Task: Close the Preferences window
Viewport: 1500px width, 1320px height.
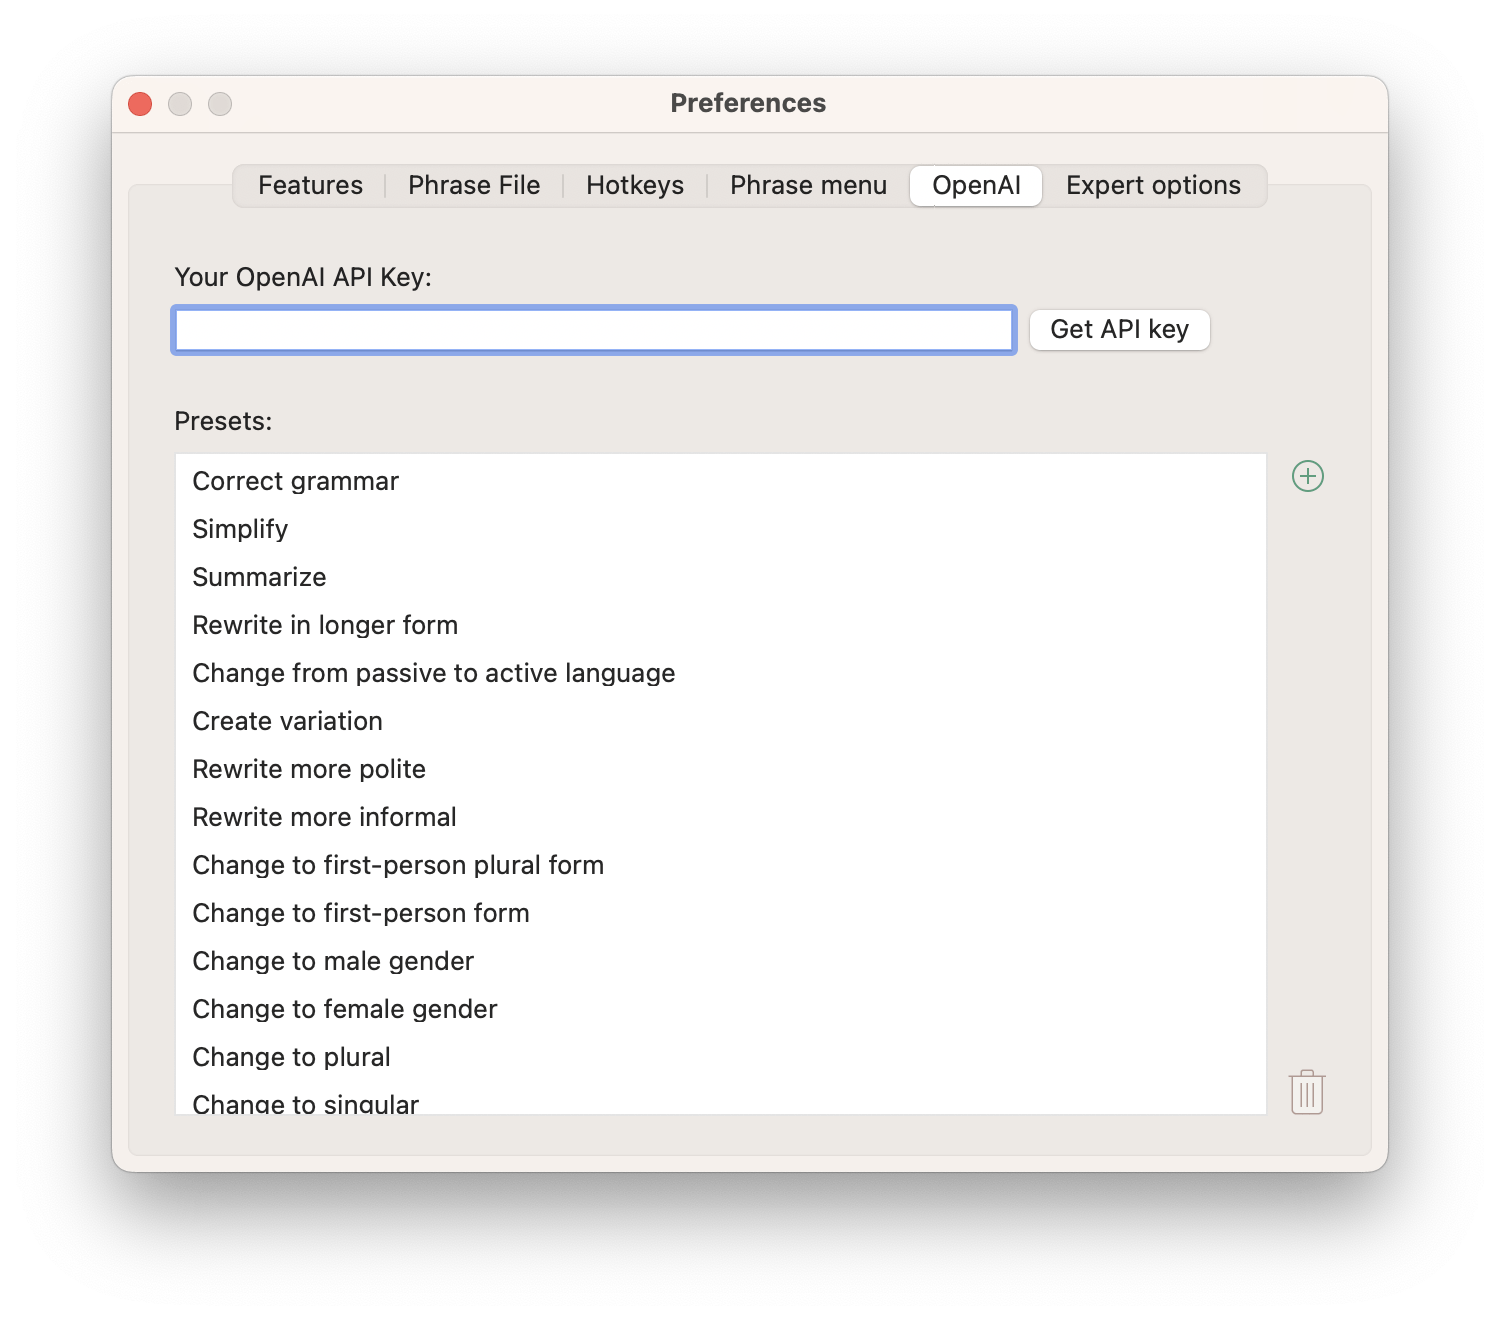Action: [x=140, y=104]
